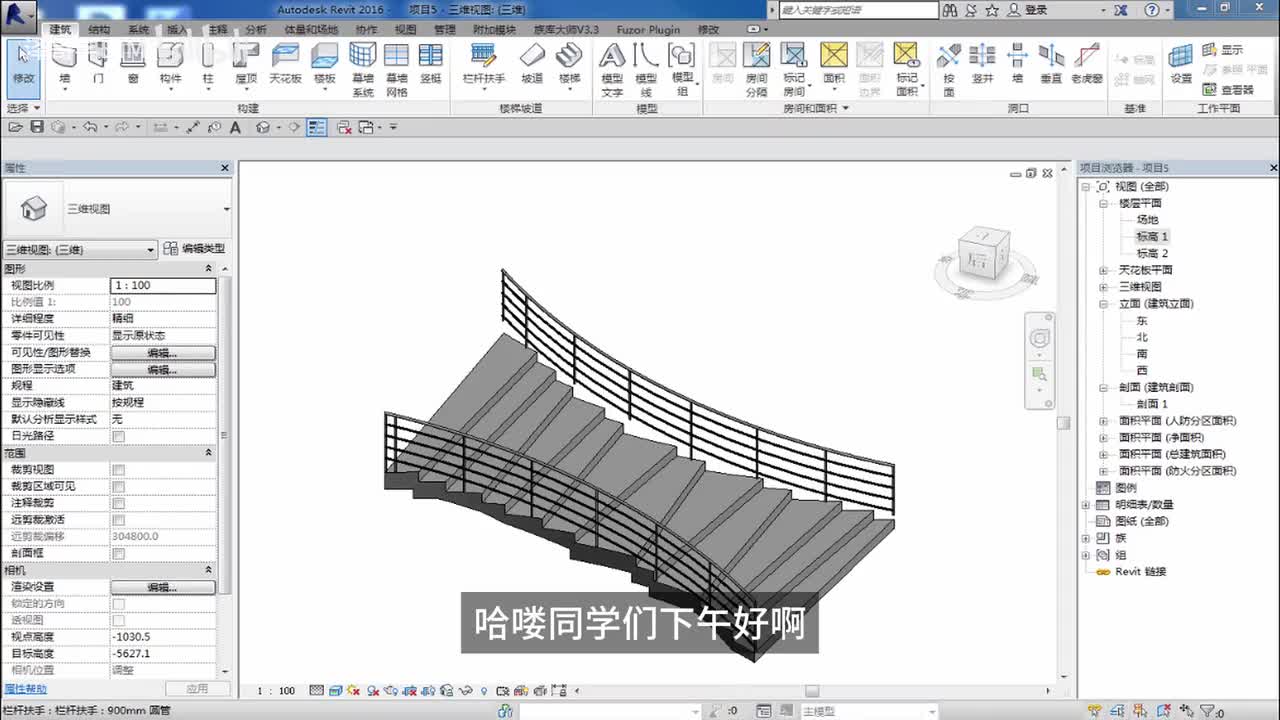Toggle the 远剪裁激活 checkbox

[x=119, y=520]
